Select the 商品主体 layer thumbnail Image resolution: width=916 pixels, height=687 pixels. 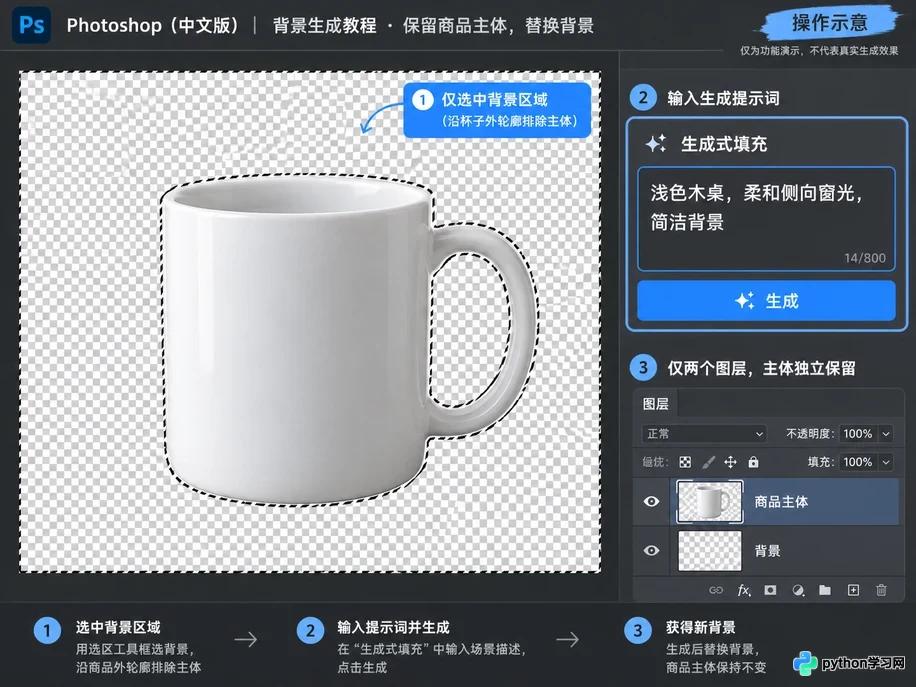click(710, 501)
